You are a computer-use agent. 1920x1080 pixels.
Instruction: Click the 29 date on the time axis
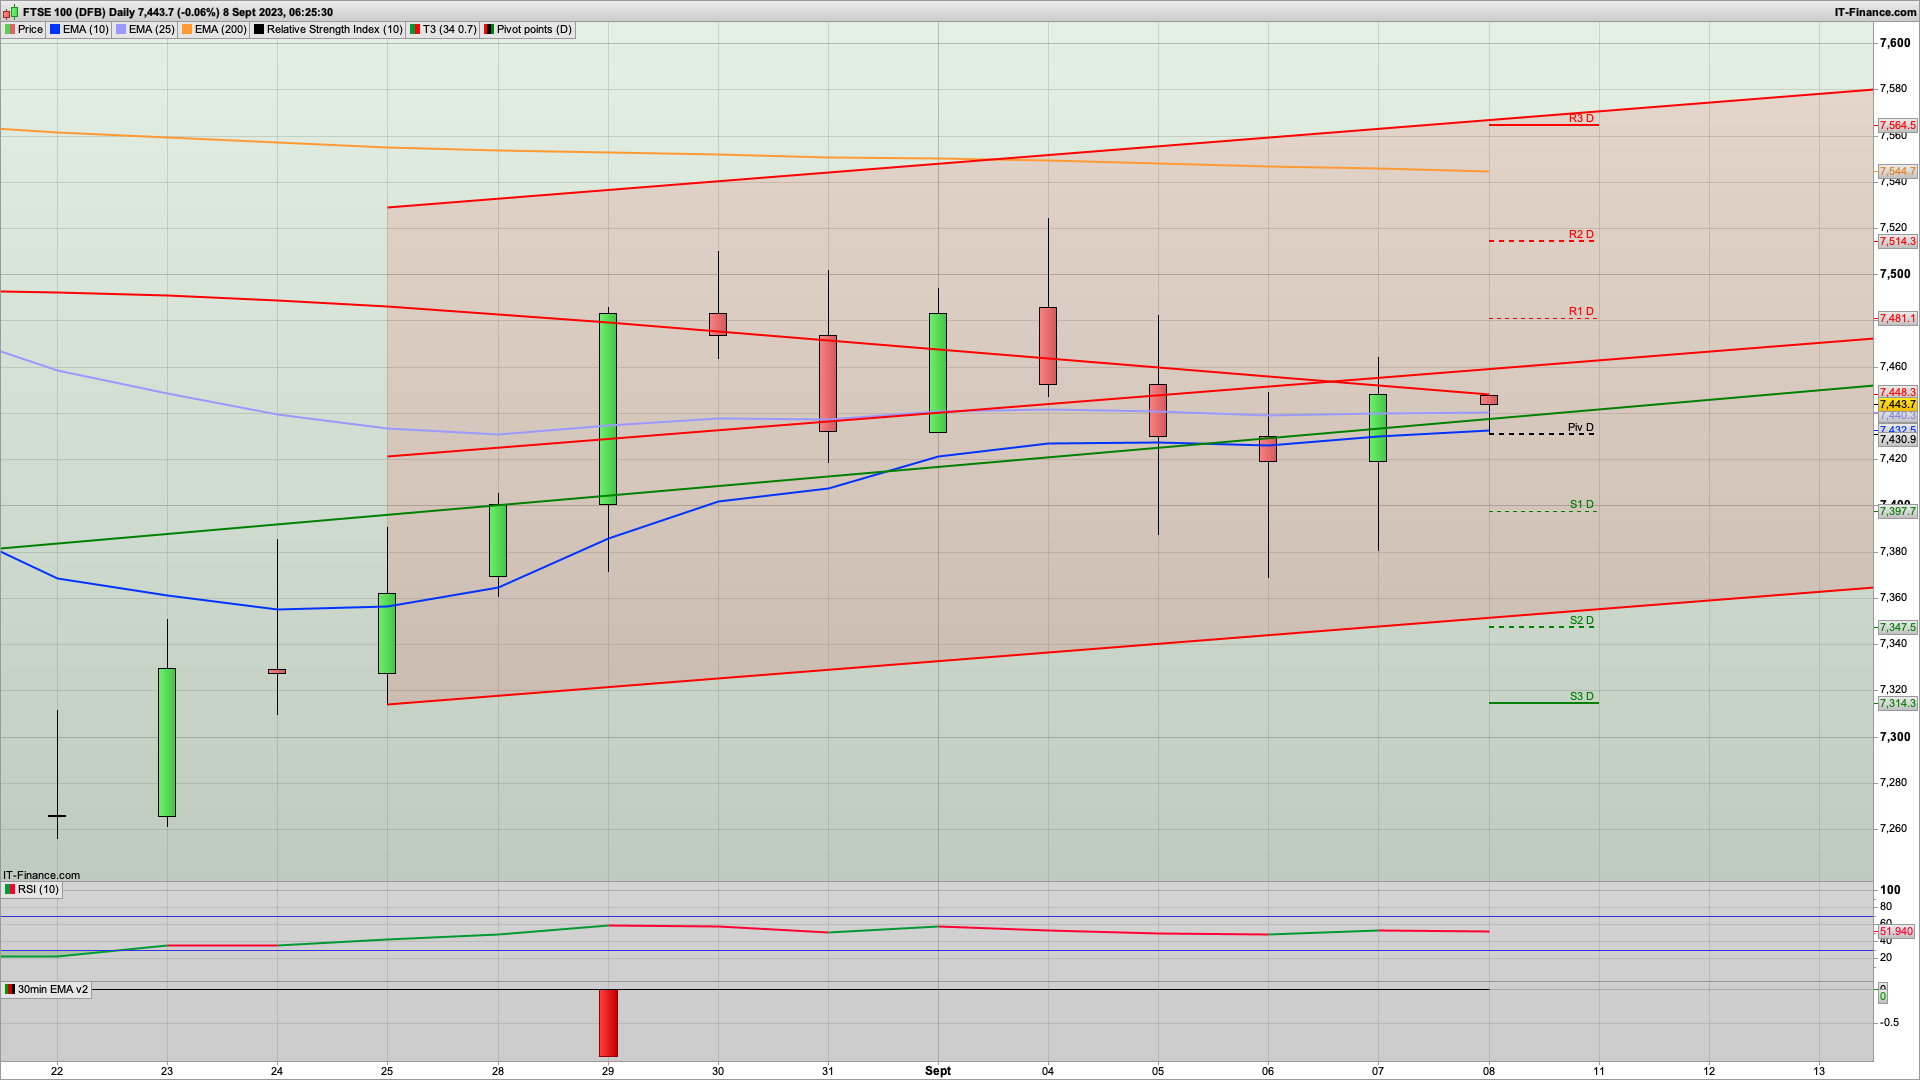608,1071
